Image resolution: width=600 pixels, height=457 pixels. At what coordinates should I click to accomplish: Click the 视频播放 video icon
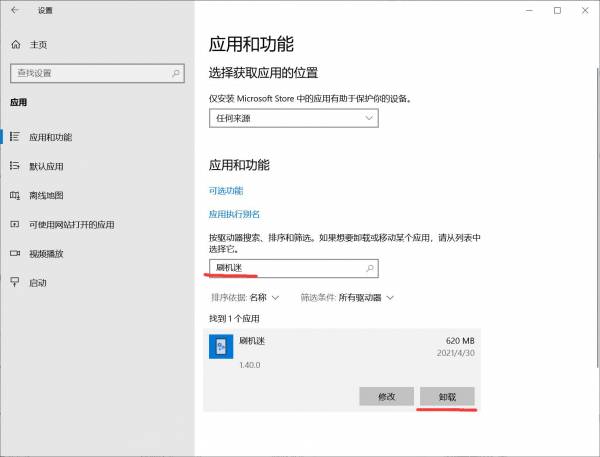click(x=15, y=253)
